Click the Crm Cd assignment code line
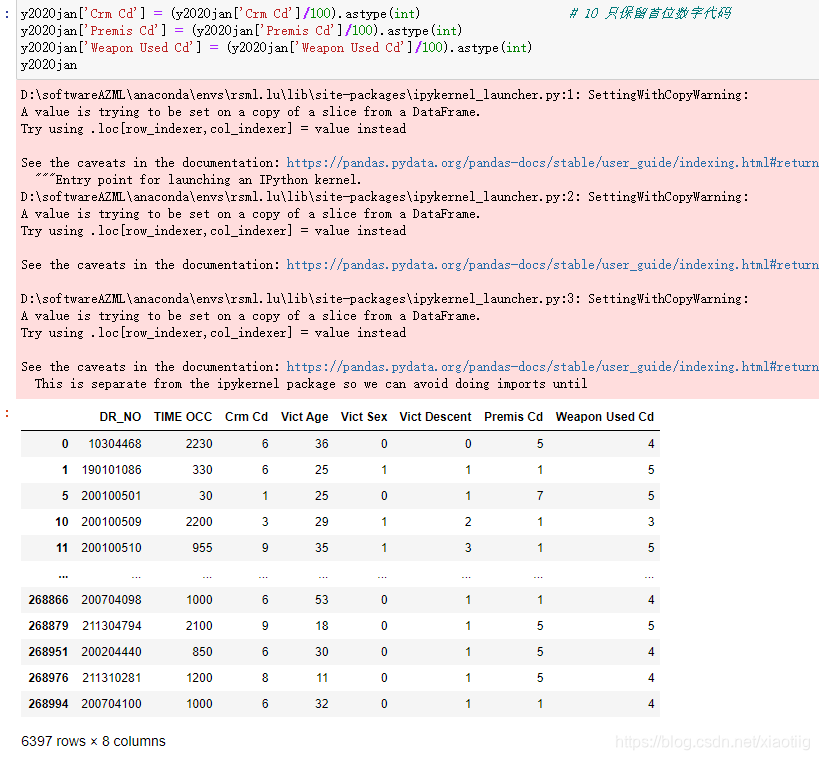Screen dimensions: 819x760 coord(220,14)
